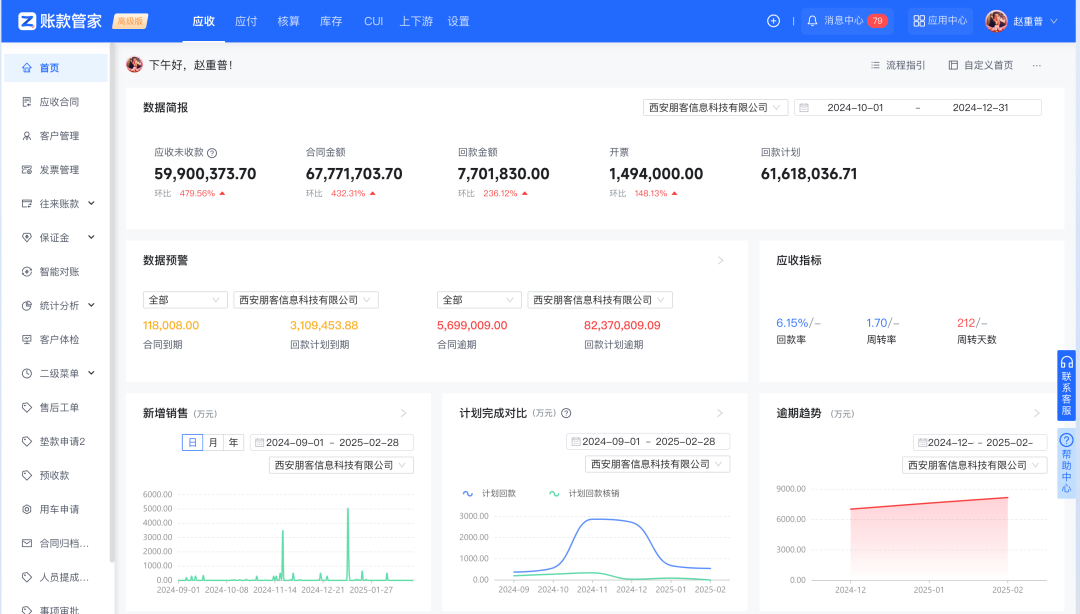Image resolution: width=1080 pixels, height=614 pixels.
Task: Open company dropdown in 数据简报
Action: tap(715, 108)
